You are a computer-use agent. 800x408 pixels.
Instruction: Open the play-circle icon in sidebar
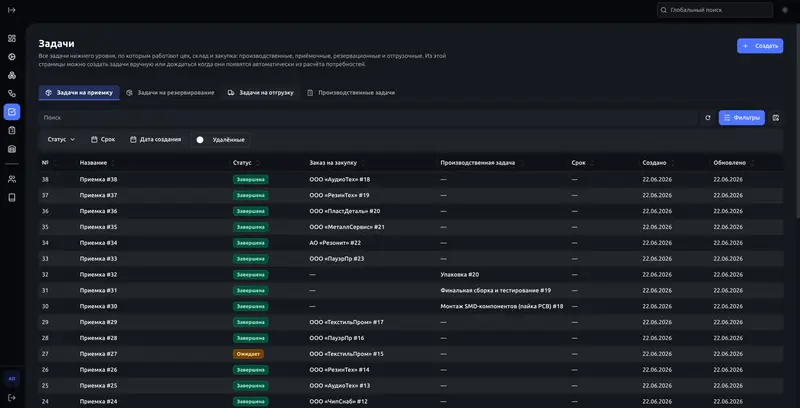pyautogui.click(x=12, y=57)
